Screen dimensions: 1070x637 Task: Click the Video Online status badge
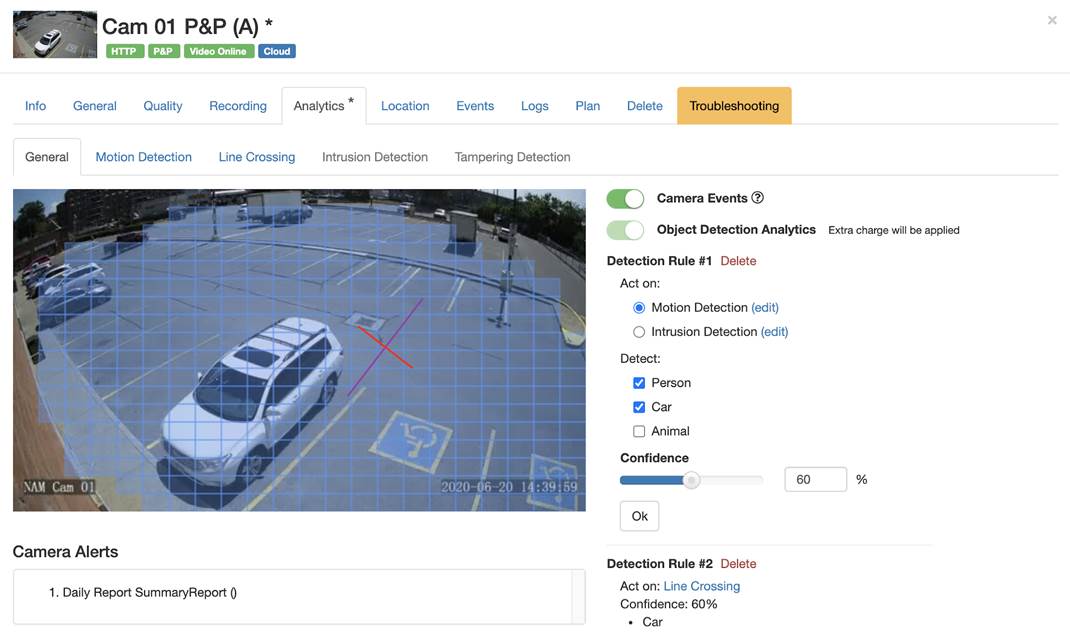pos(218,50)
